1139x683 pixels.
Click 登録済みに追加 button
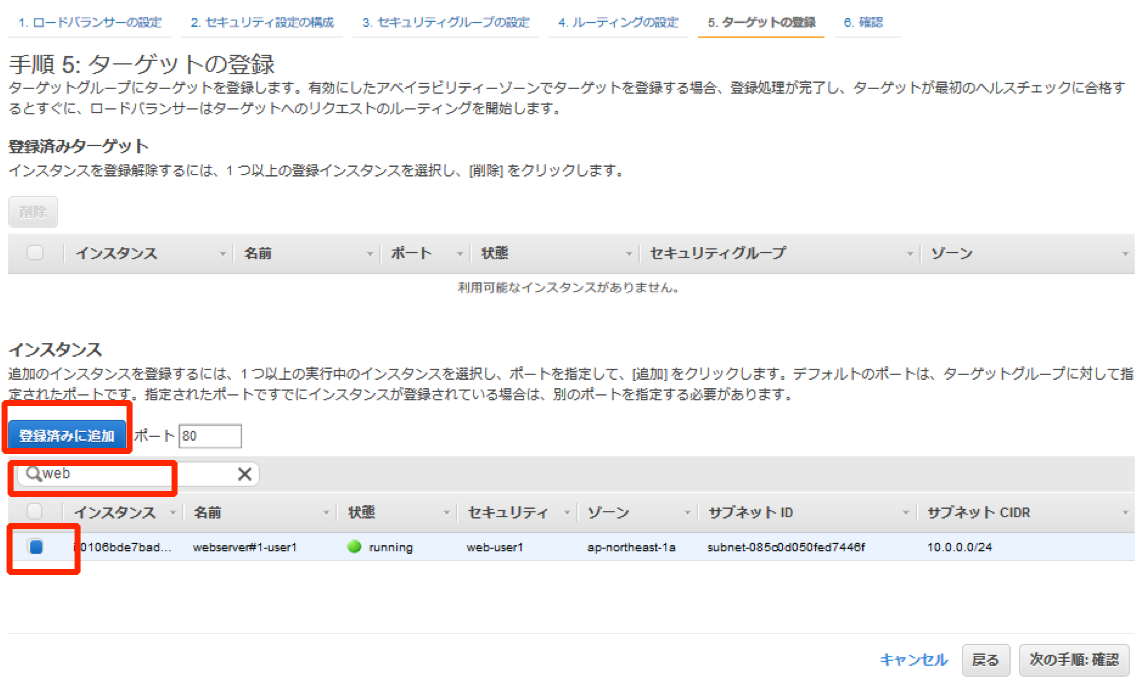pos(67,435)
